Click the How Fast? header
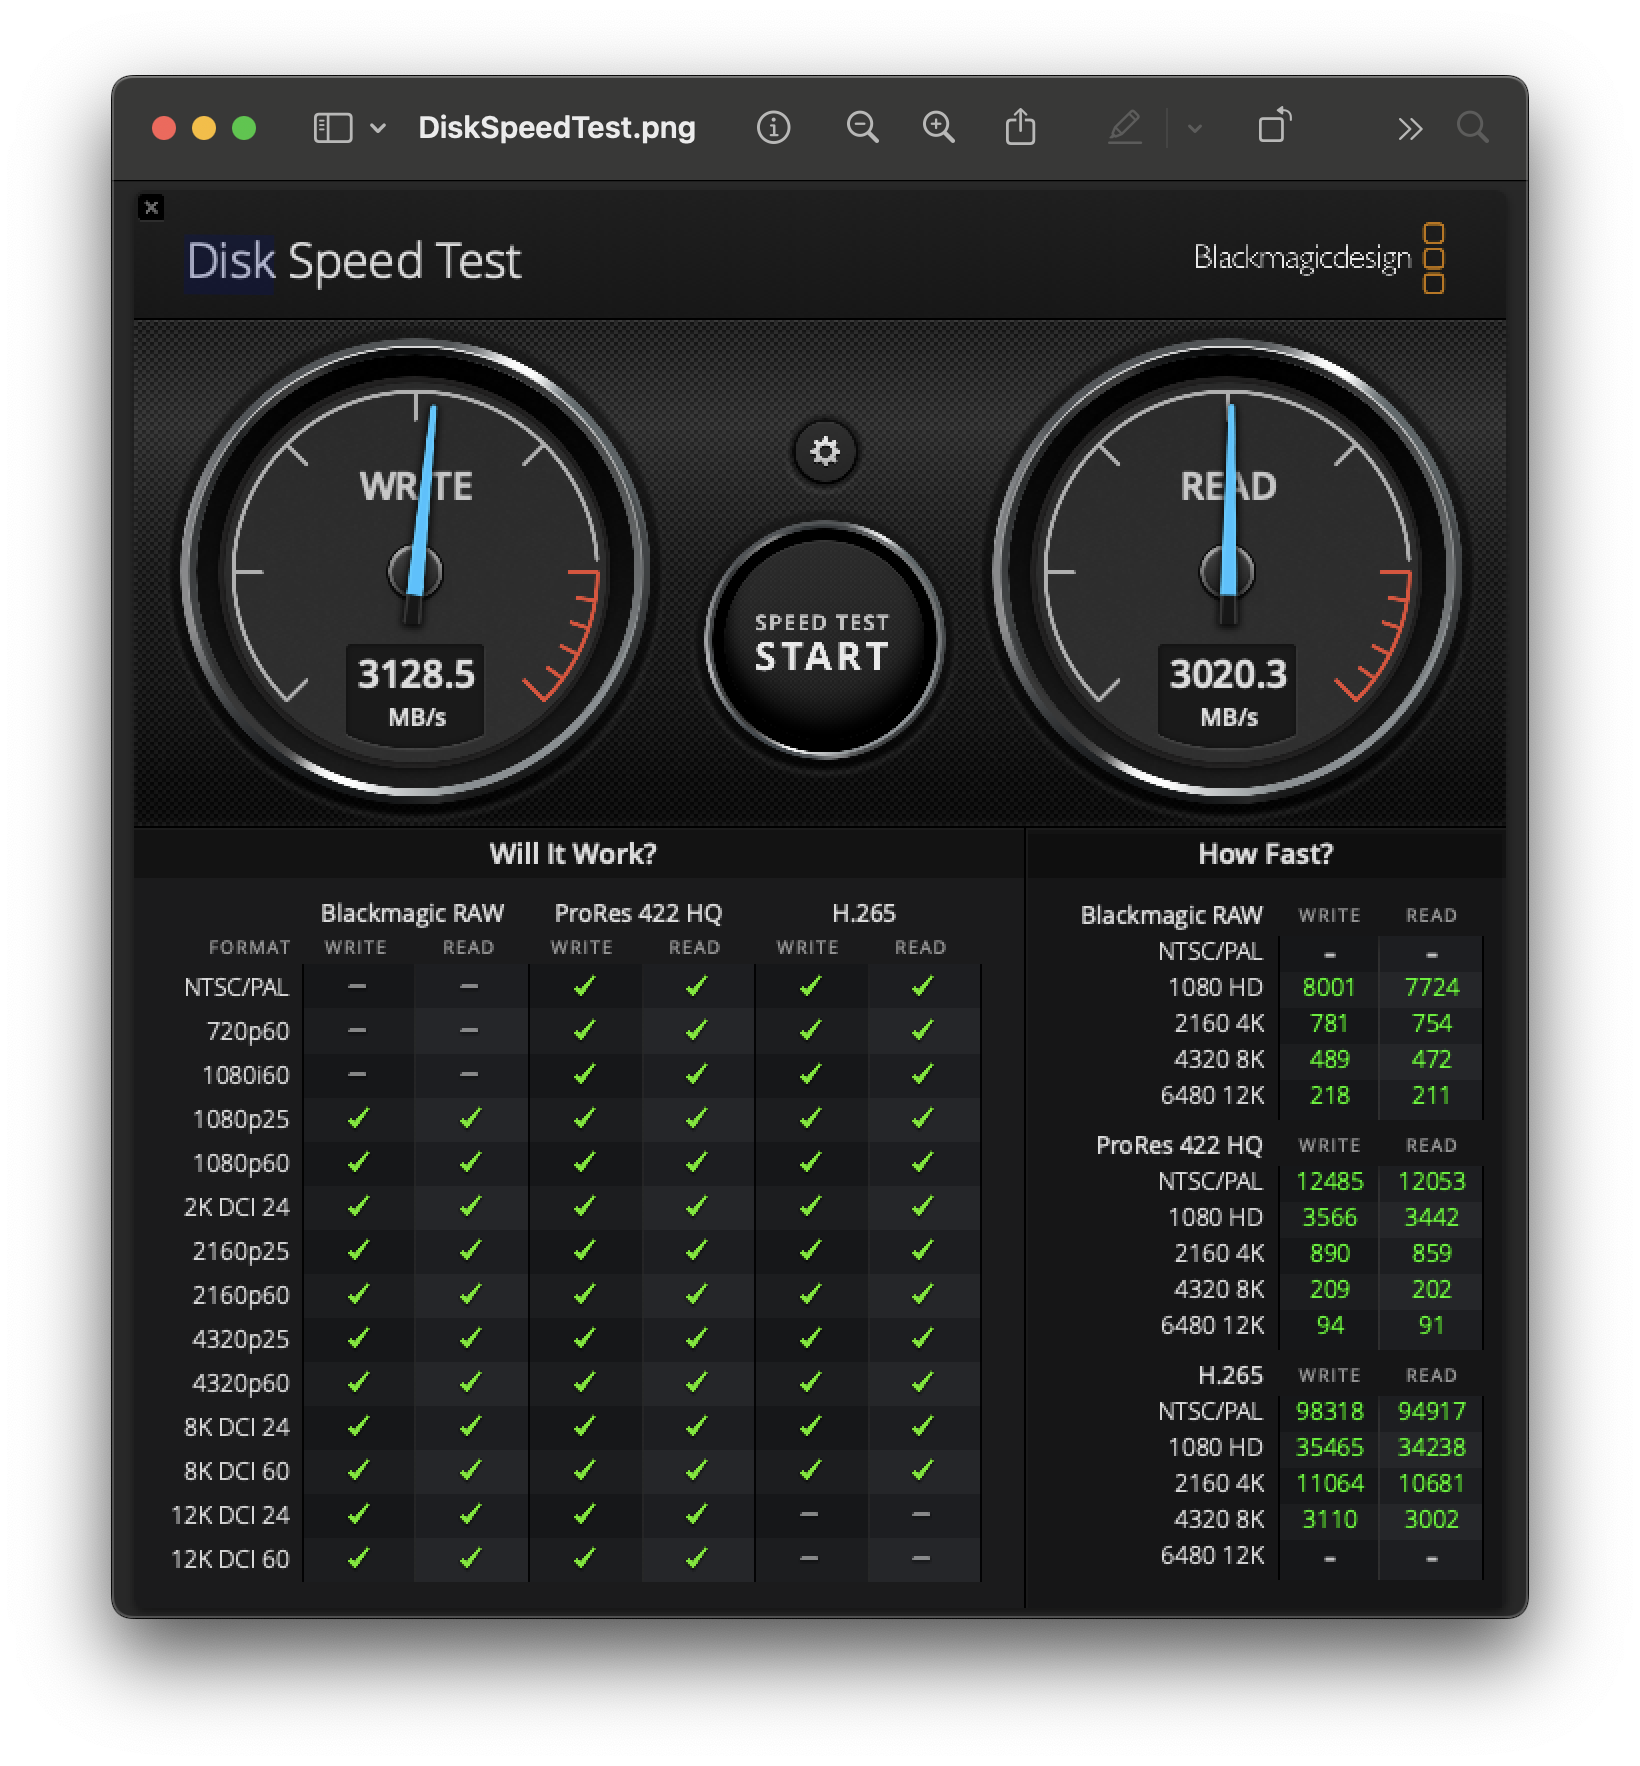Viewport: 1640px width, 1766px height. coord(1265,854)
